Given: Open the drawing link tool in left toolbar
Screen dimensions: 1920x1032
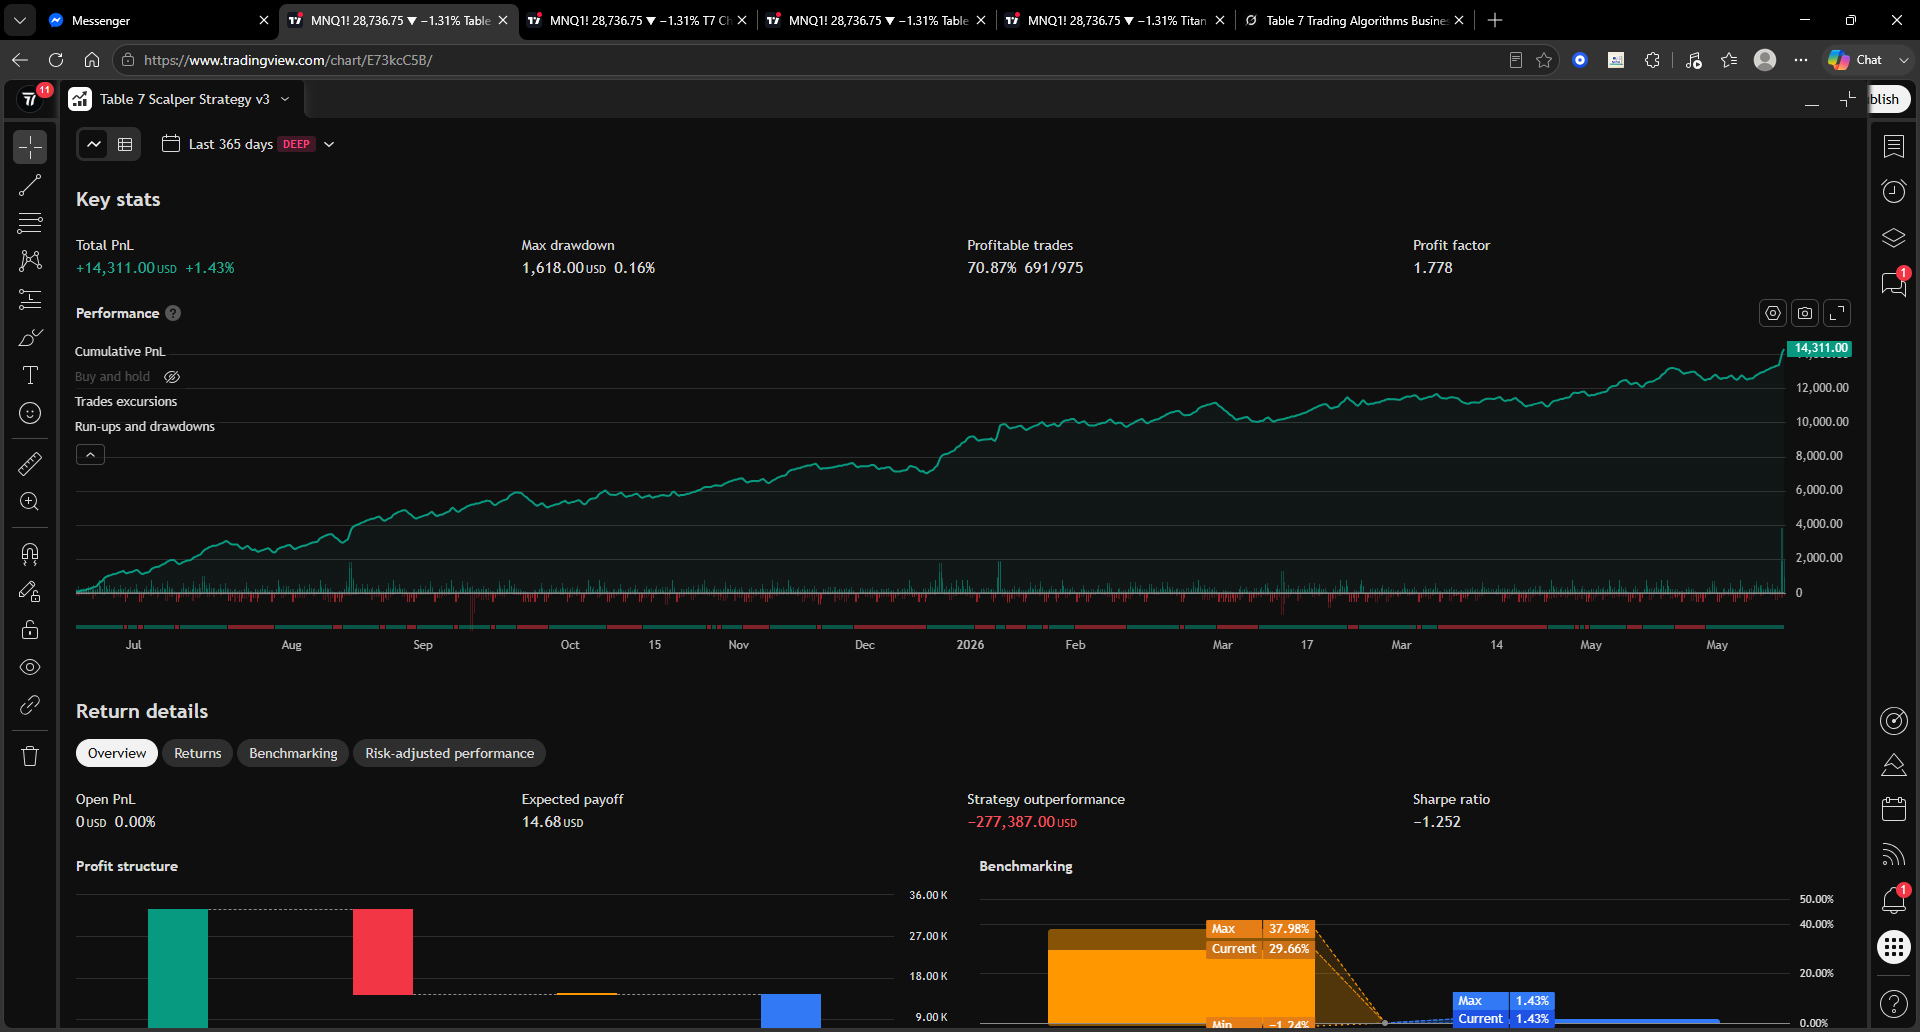Looking at the screenshot, I should pos(30,705).
